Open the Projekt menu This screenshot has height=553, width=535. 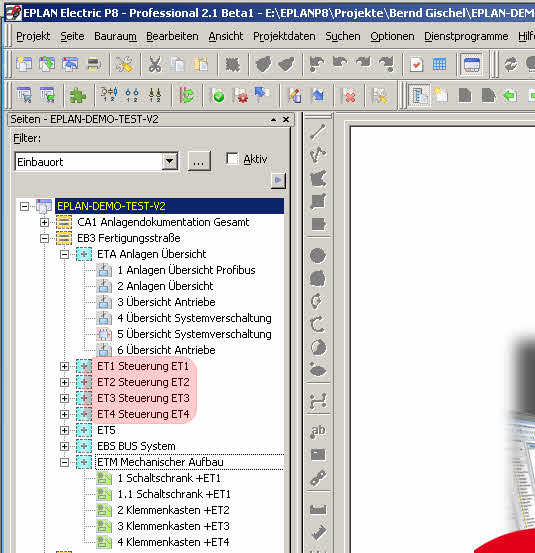(x=33, y=36)
